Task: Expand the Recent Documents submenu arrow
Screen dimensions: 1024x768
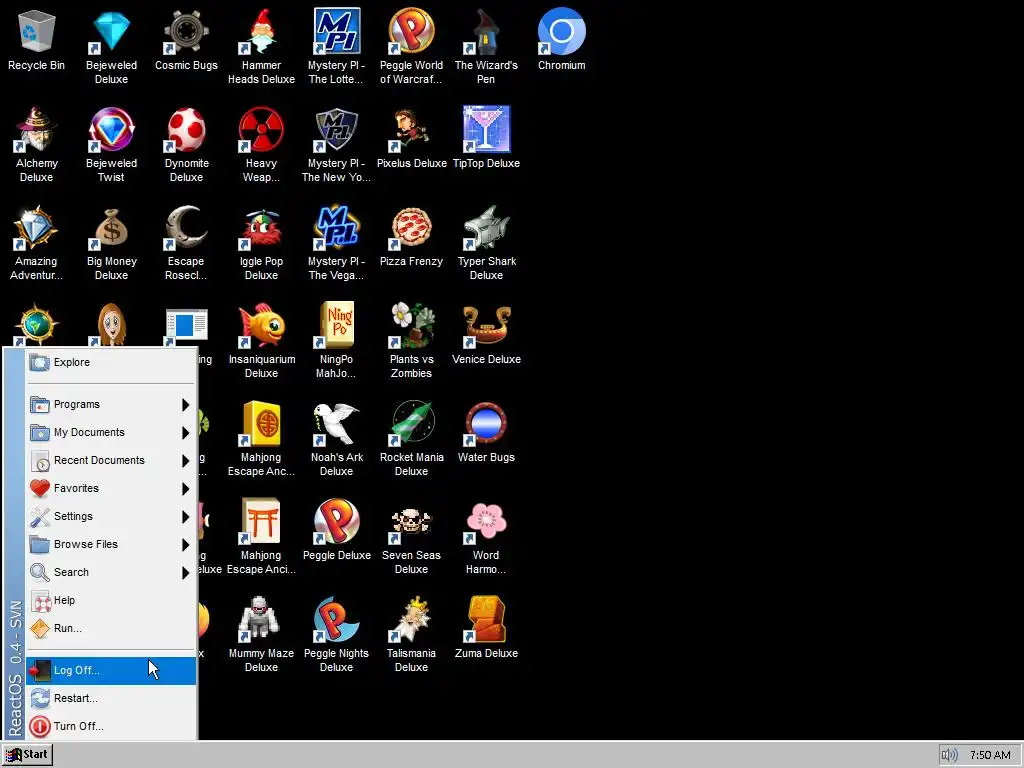Action: pos(185,461)
